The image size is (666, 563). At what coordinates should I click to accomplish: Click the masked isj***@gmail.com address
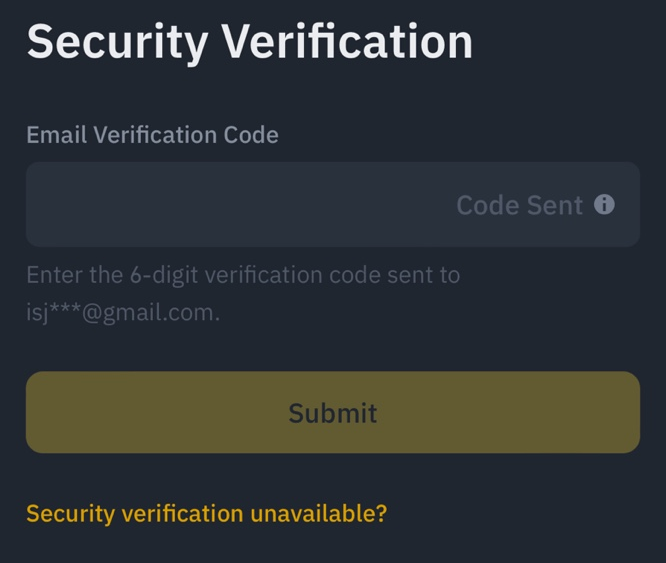123,313
